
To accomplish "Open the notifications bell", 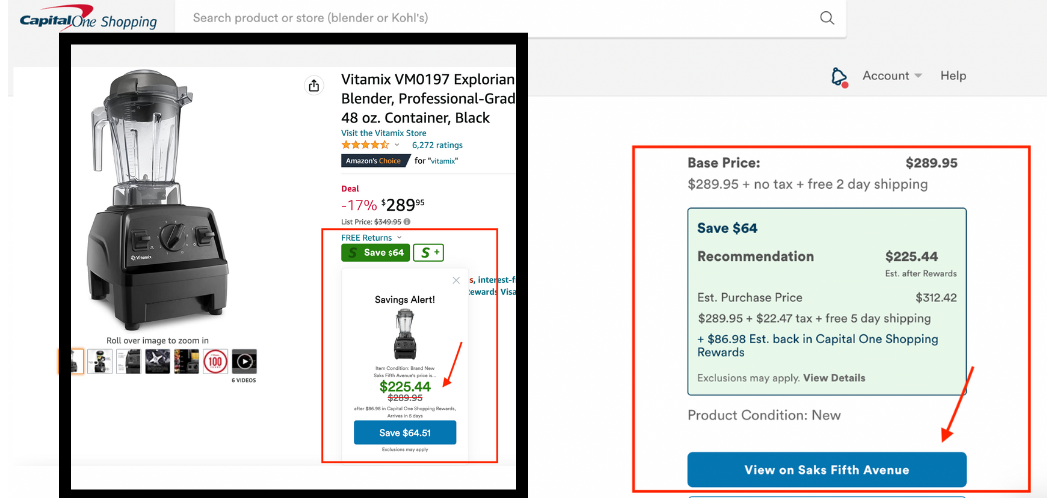I will pyautogui.click(x=839, y=77).
